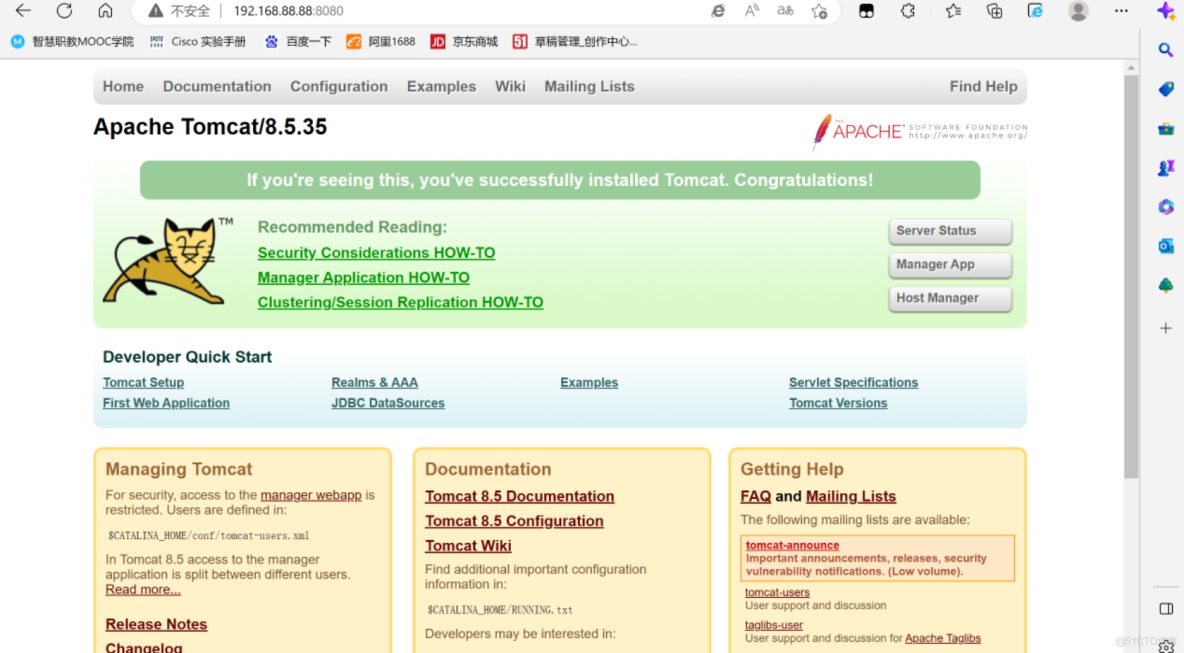The width and height of the screenshot is (1184, 653).
Task: Add sidebar app with plus icon
Action: click(1166, 328)
